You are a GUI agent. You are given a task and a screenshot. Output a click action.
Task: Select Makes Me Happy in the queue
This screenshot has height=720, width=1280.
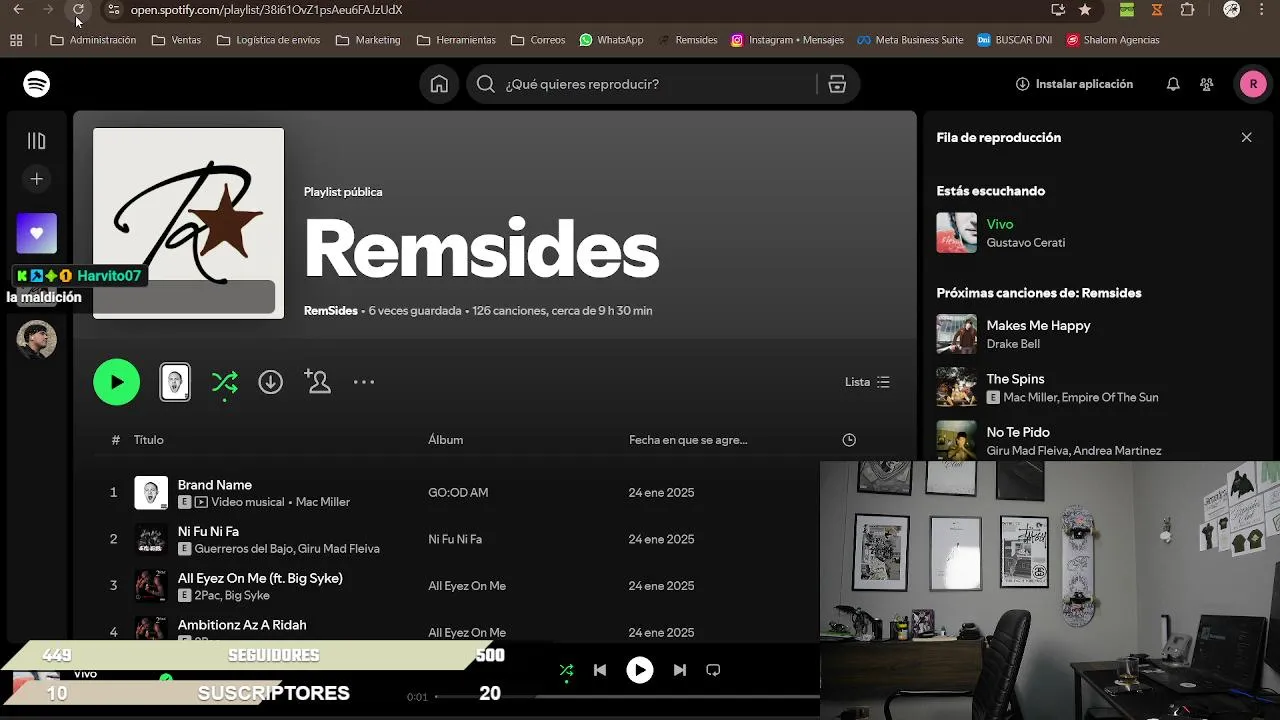1038,326
